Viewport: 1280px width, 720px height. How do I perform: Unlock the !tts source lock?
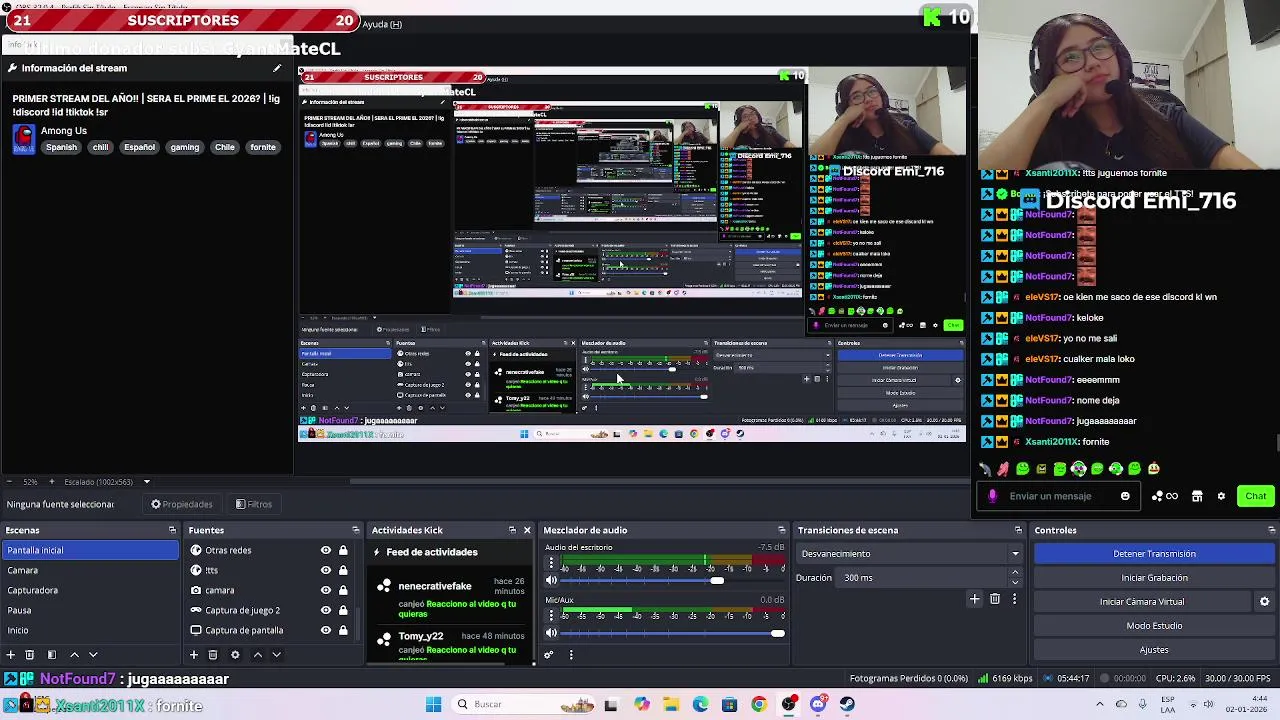tap(343, 570)
